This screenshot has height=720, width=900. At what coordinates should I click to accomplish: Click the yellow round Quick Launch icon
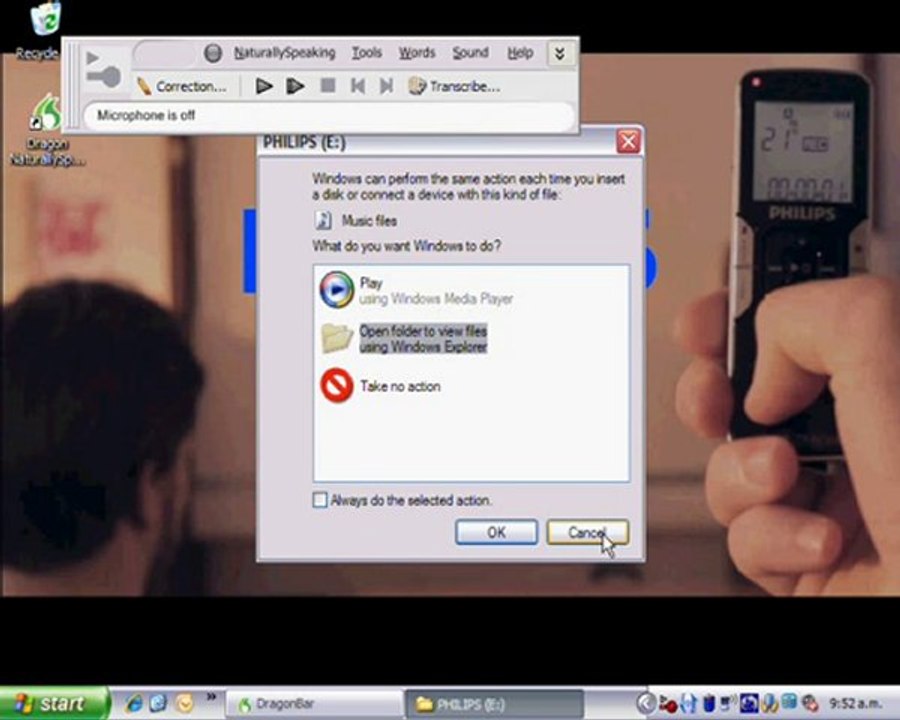pos(185,703)
